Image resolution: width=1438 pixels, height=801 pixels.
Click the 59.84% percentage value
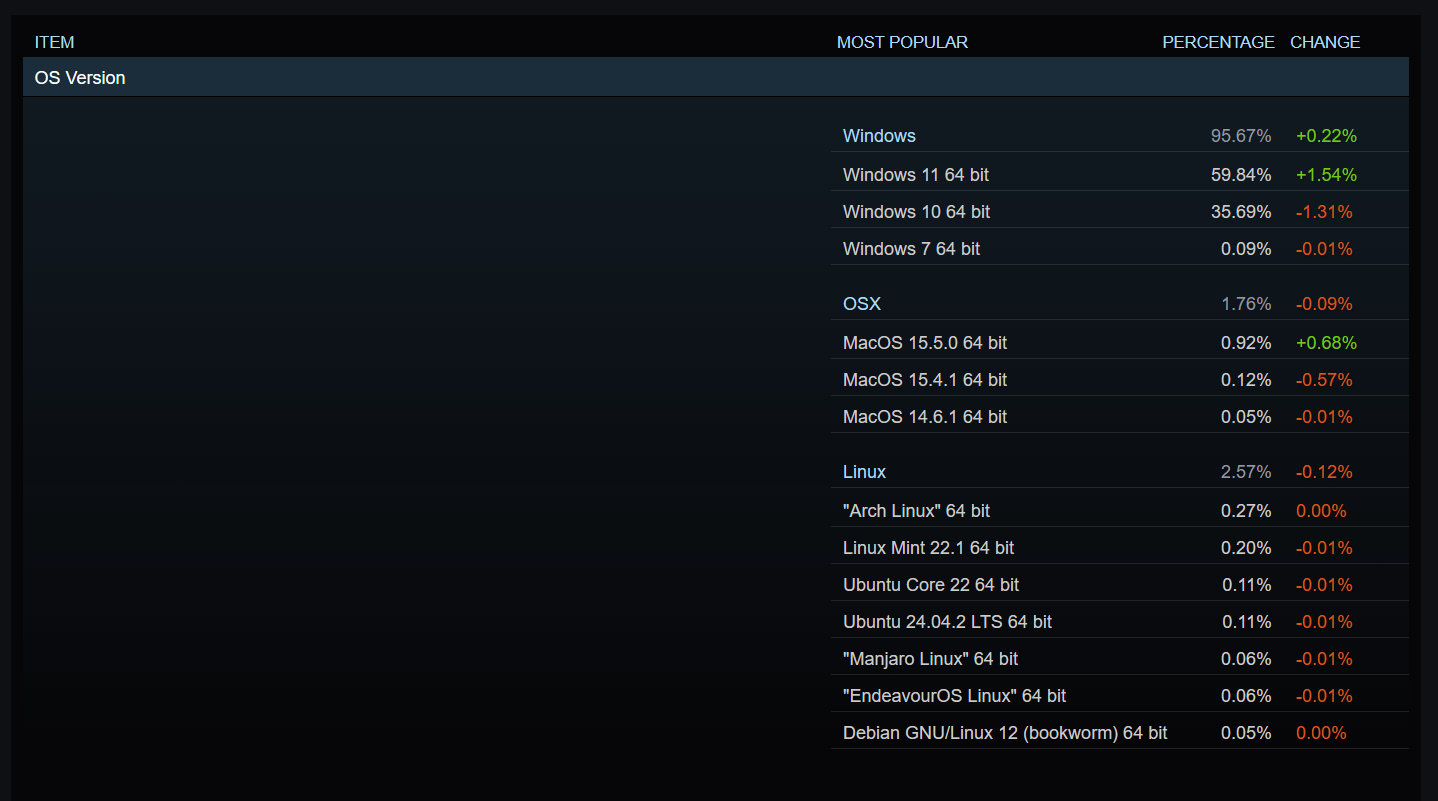(1241, 175)
